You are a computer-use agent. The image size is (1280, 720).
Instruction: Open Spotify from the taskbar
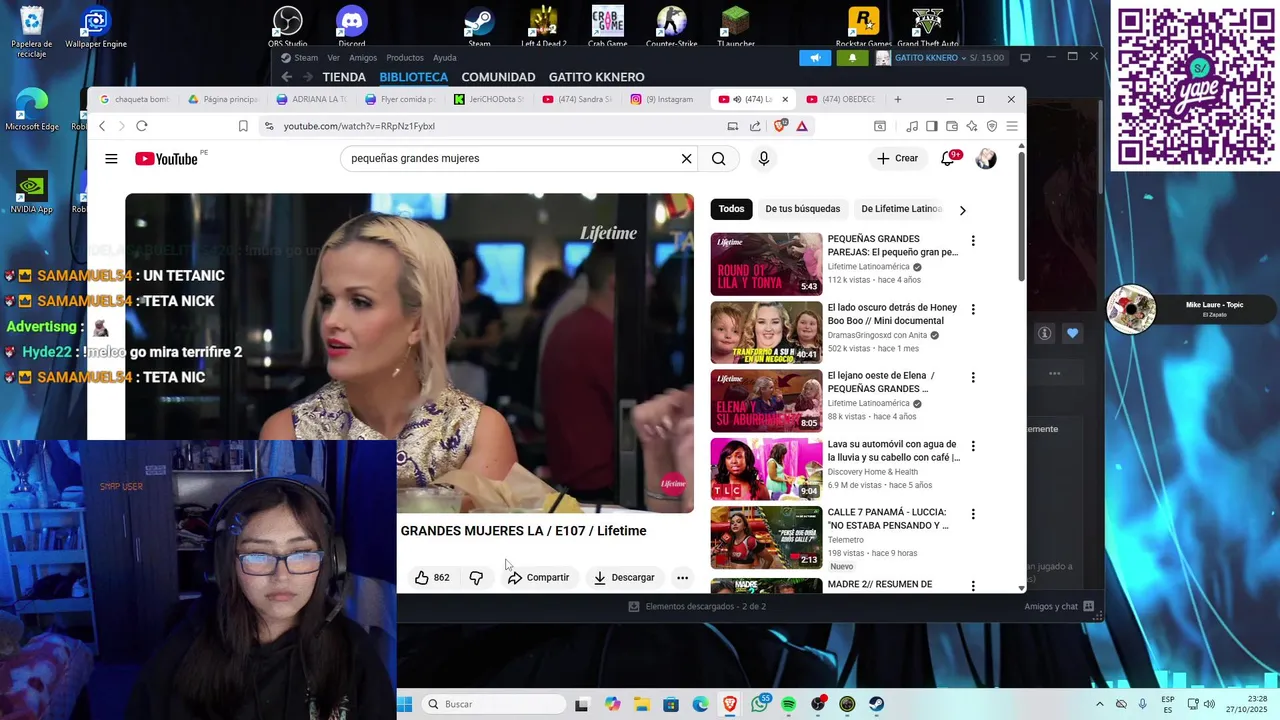click(x=789, y=704)
